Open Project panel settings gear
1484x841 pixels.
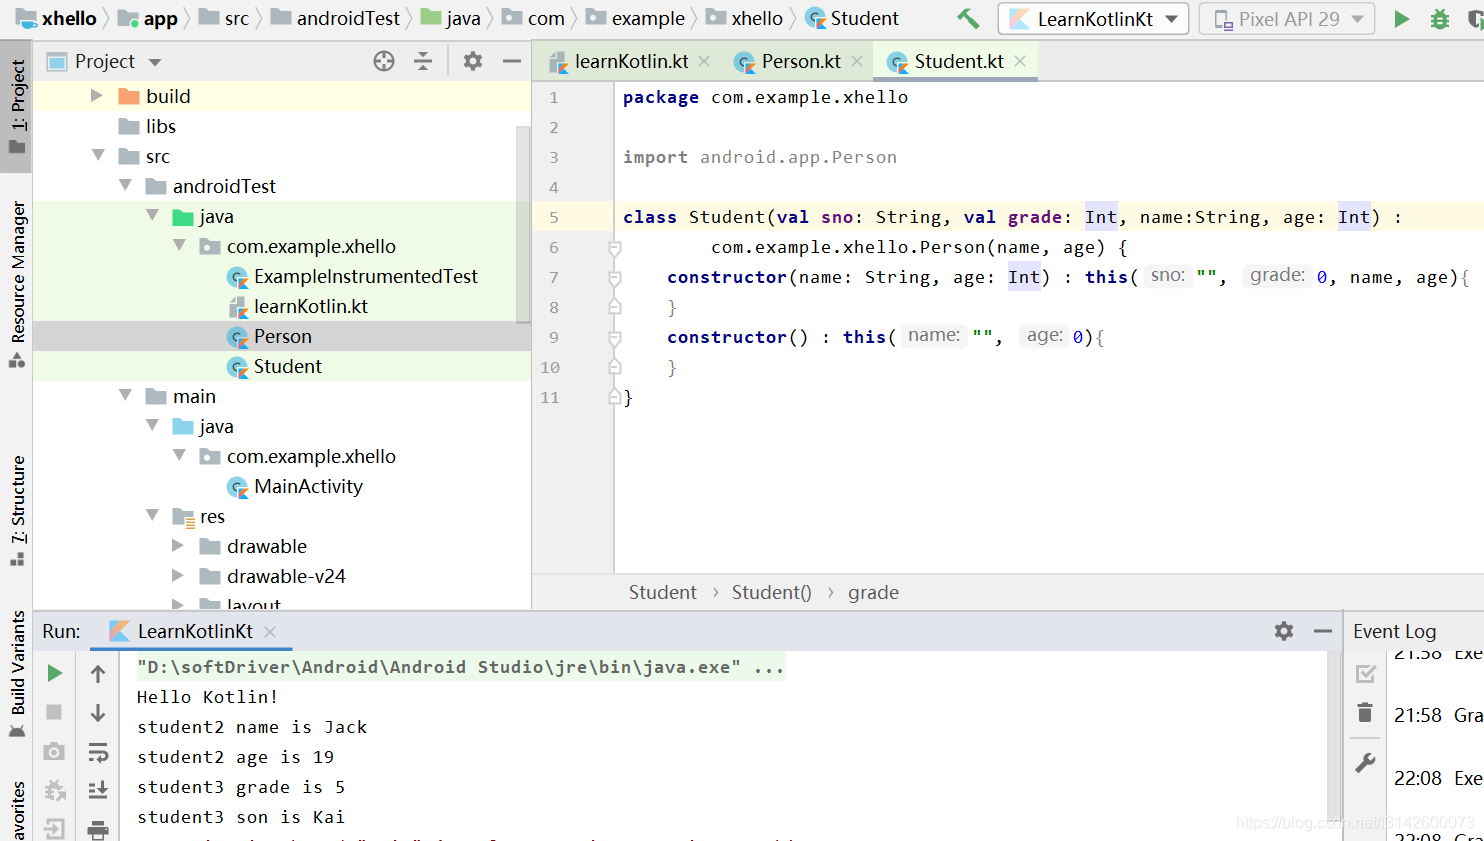(x=473, y=61)
